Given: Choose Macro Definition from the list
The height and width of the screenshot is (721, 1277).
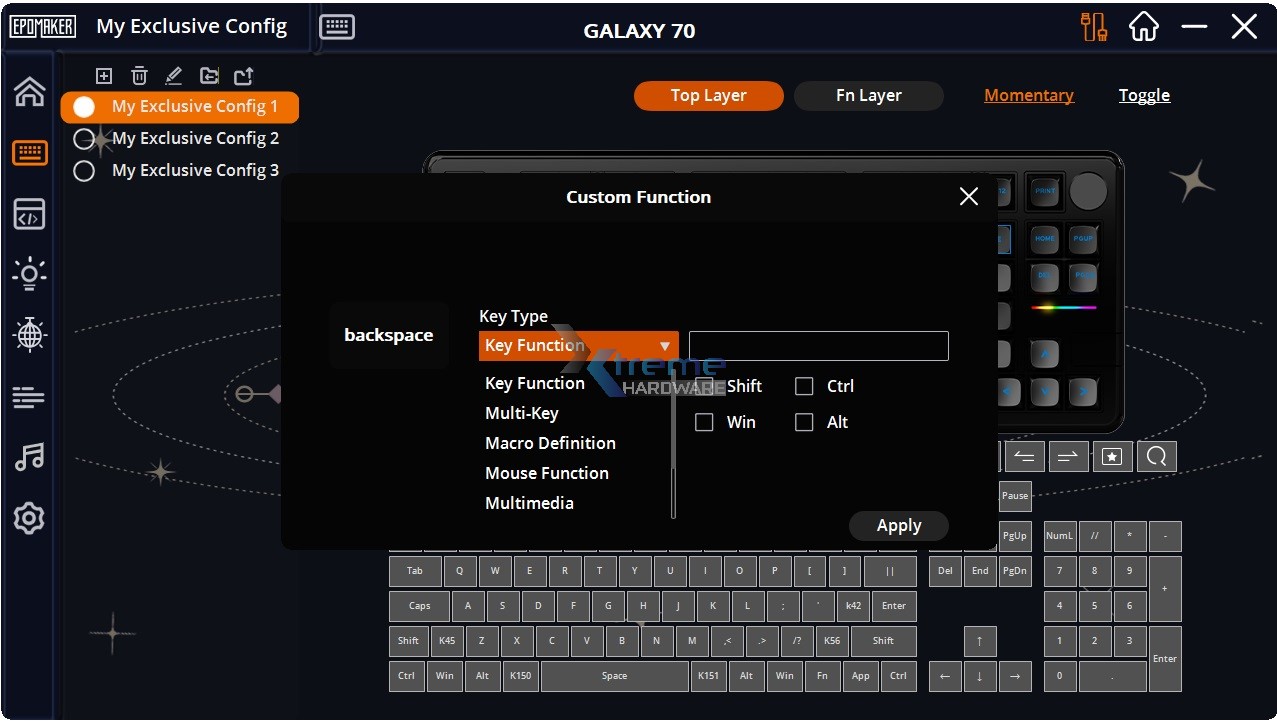Looking at the screenshot, I should click(550, 443).
